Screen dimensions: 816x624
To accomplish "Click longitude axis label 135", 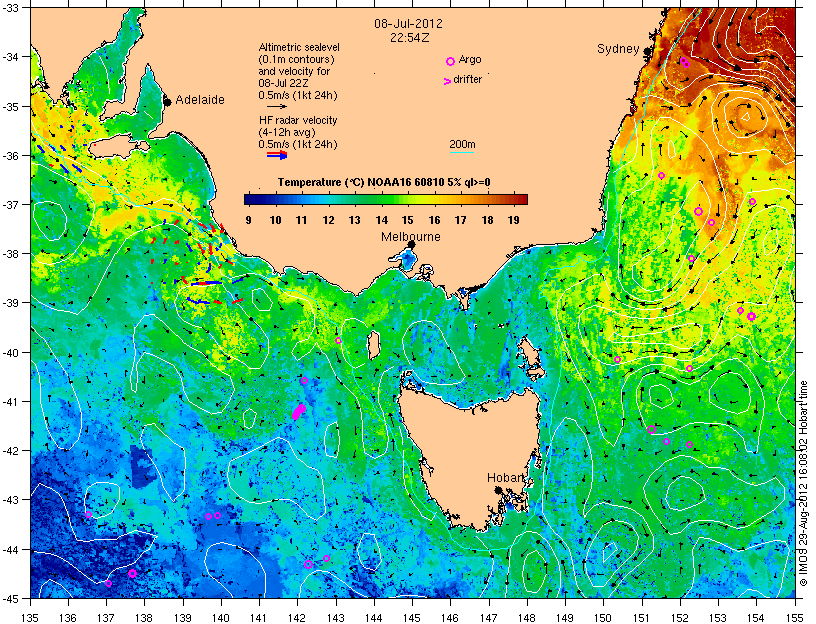I will (x=31, y=618).
